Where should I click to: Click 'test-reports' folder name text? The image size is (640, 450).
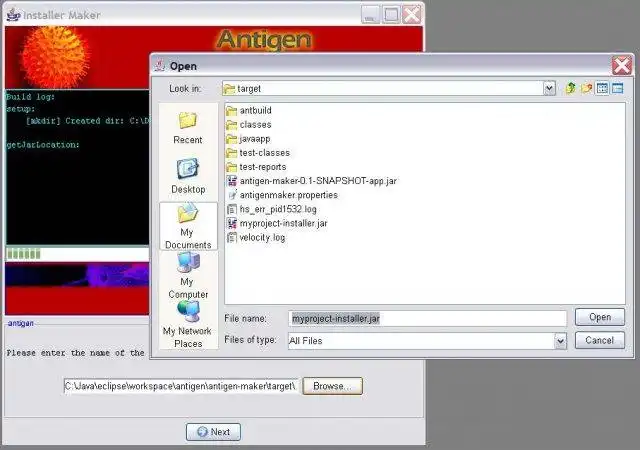click(263, 167)
